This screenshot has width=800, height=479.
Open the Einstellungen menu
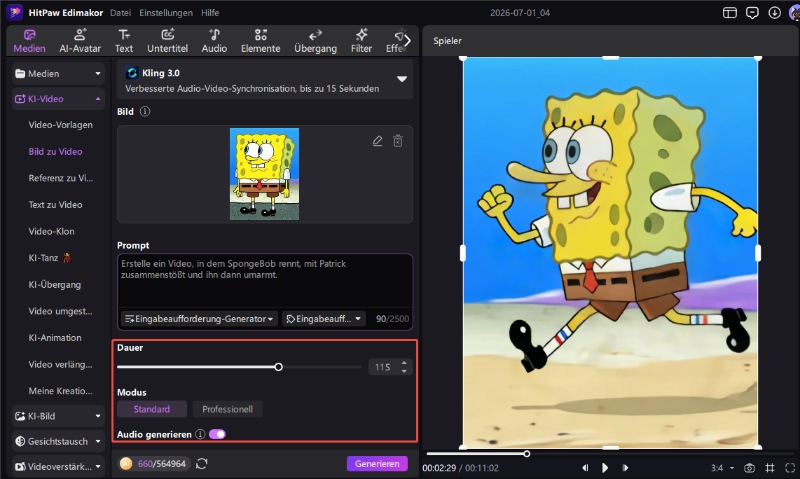click(x=166, y=13)
